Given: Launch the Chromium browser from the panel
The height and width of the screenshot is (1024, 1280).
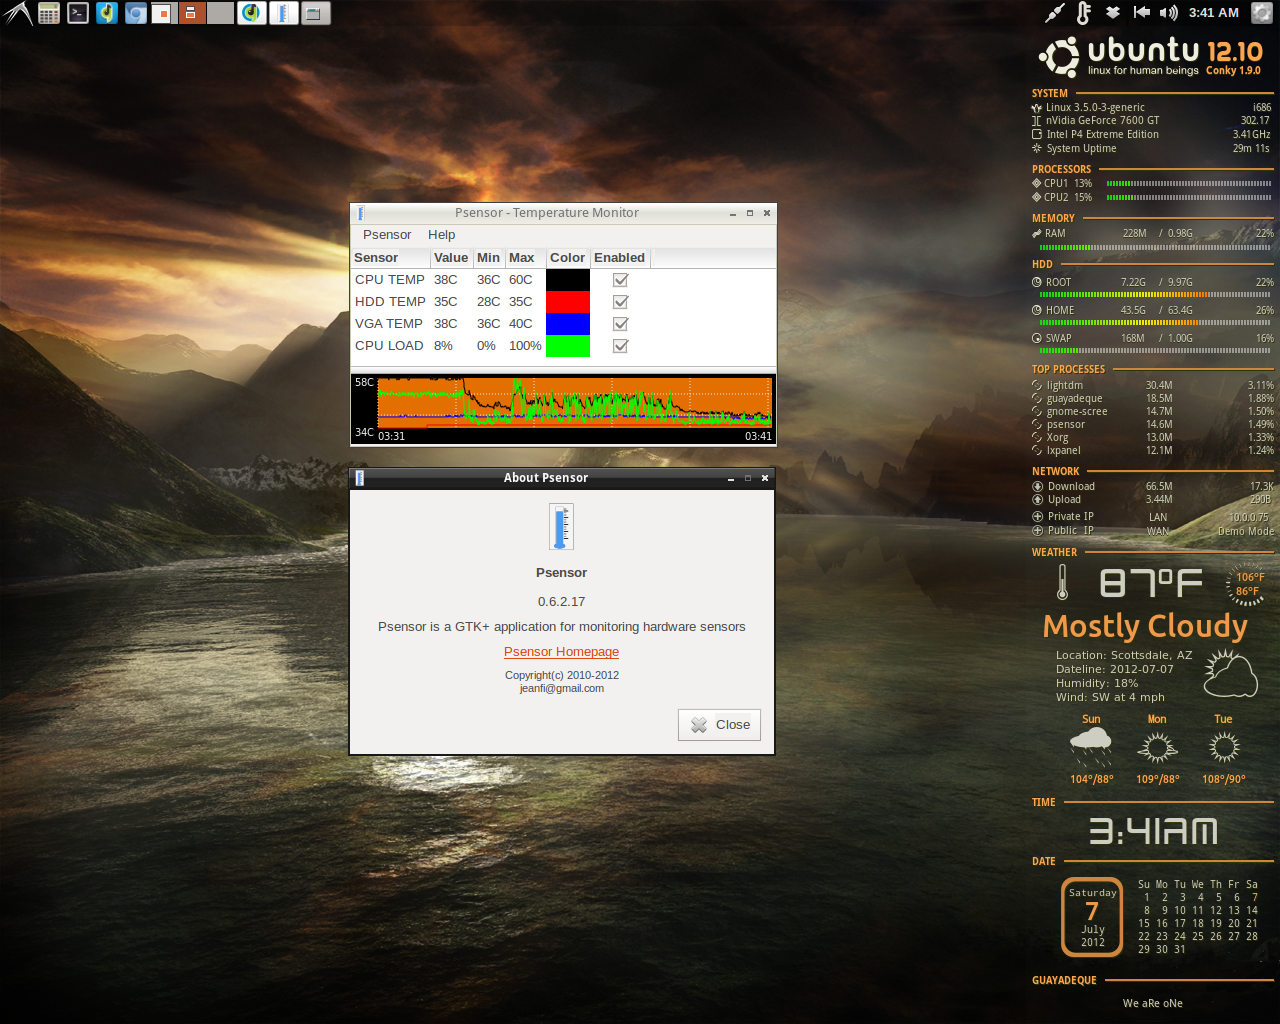Looking at the screenshot, I should tap(136, 13).
